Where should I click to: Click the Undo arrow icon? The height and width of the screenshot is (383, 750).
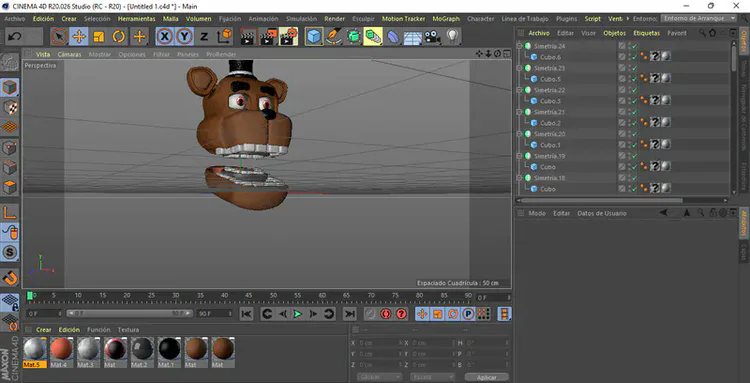(x=15, y=36)
